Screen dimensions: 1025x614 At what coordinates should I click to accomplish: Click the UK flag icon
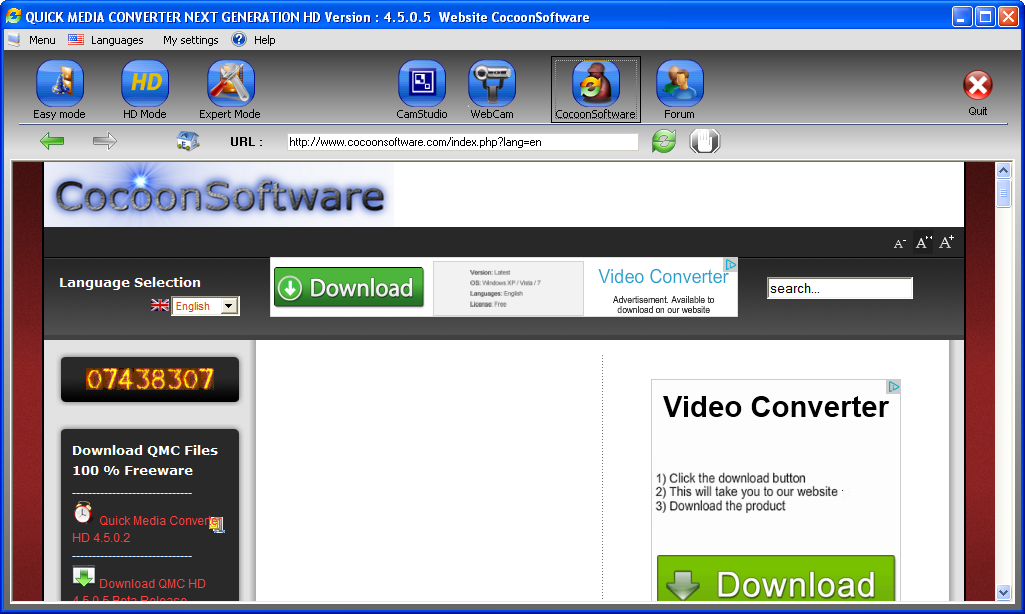[160, 305]
